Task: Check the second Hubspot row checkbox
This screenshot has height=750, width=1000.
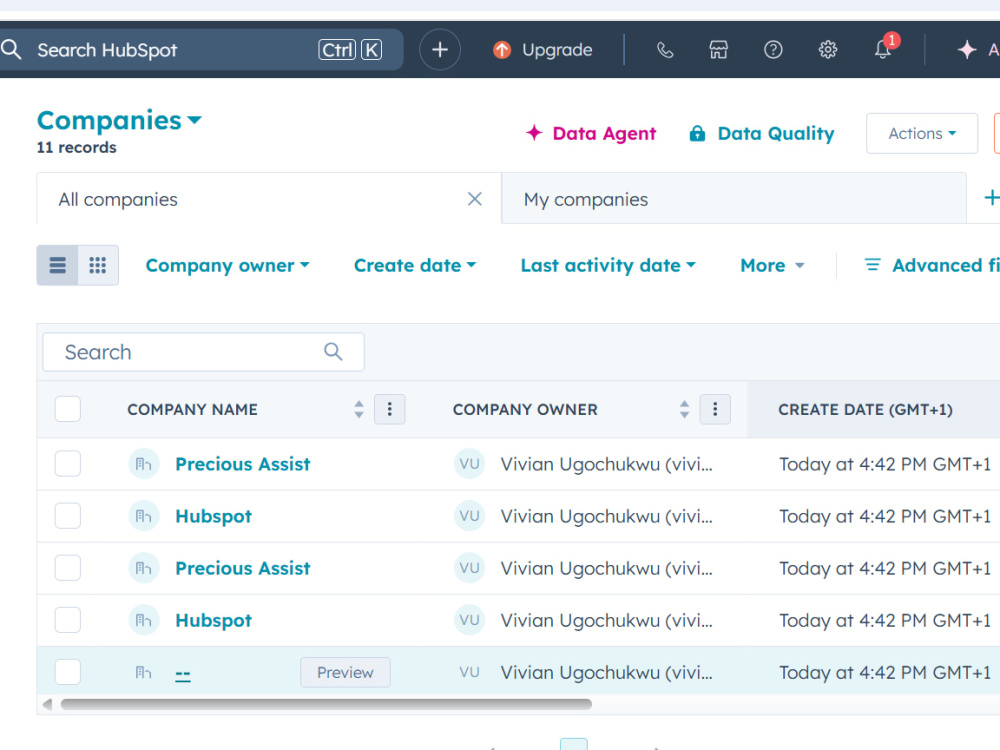Action: click(x=68, y=620)
